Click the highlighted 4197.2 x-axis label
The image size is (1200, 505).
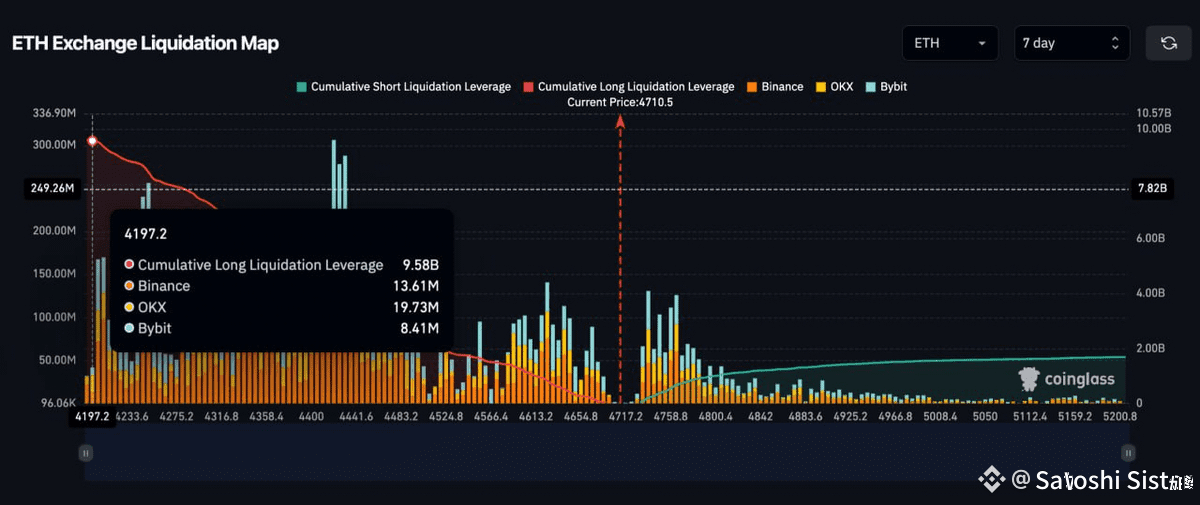91,417
